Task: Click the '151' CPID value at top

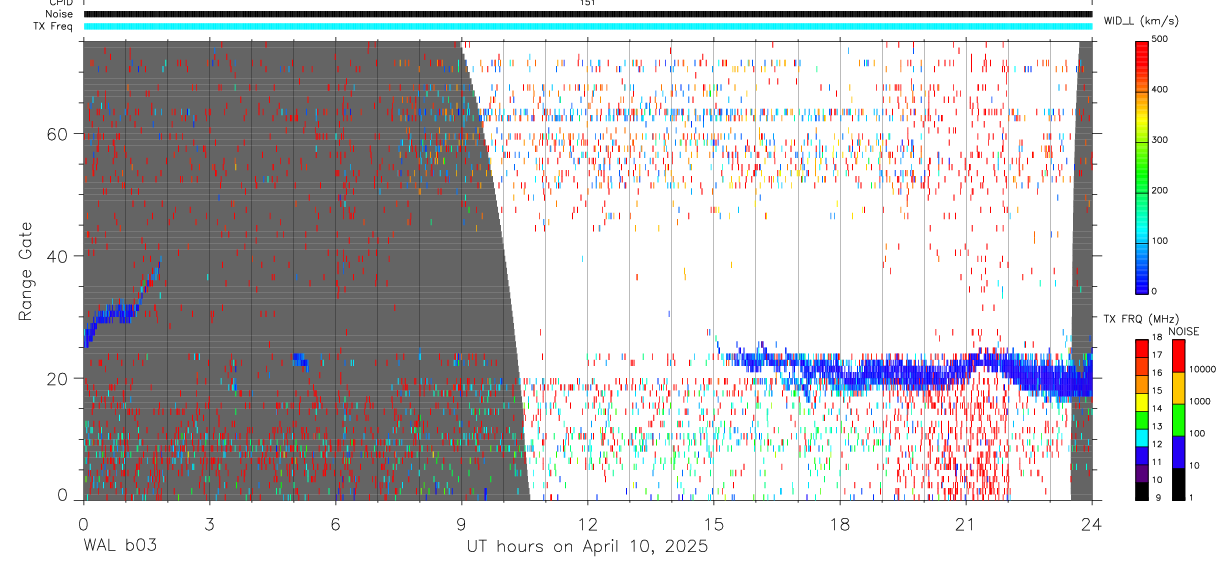Action: coord(586,3)
